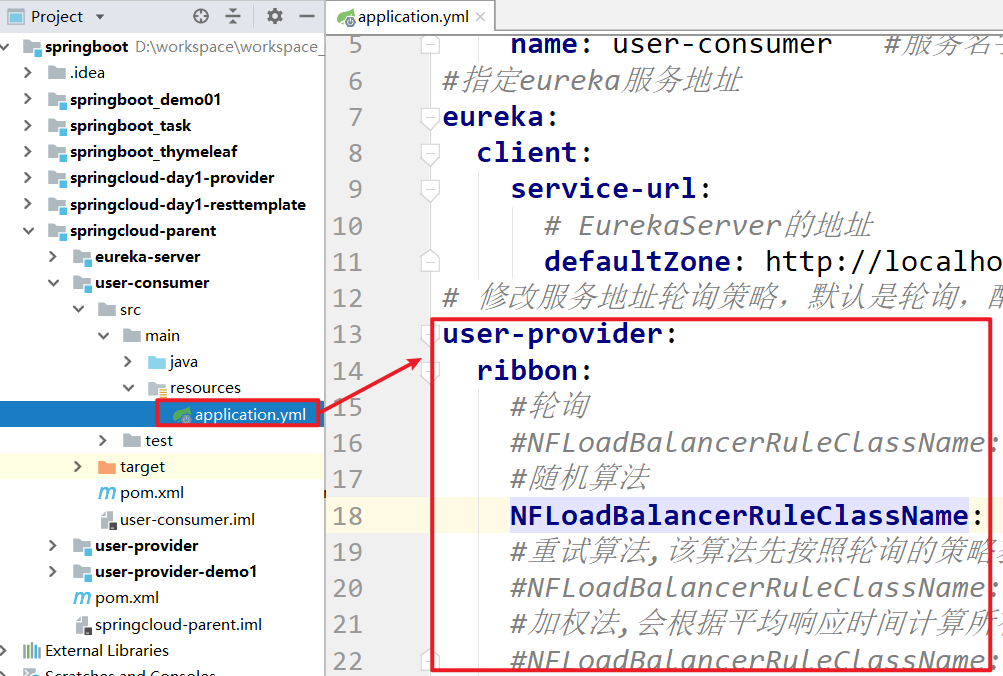
Task: Click the Collapse All icon in Project panel
Action: [233, 16]
